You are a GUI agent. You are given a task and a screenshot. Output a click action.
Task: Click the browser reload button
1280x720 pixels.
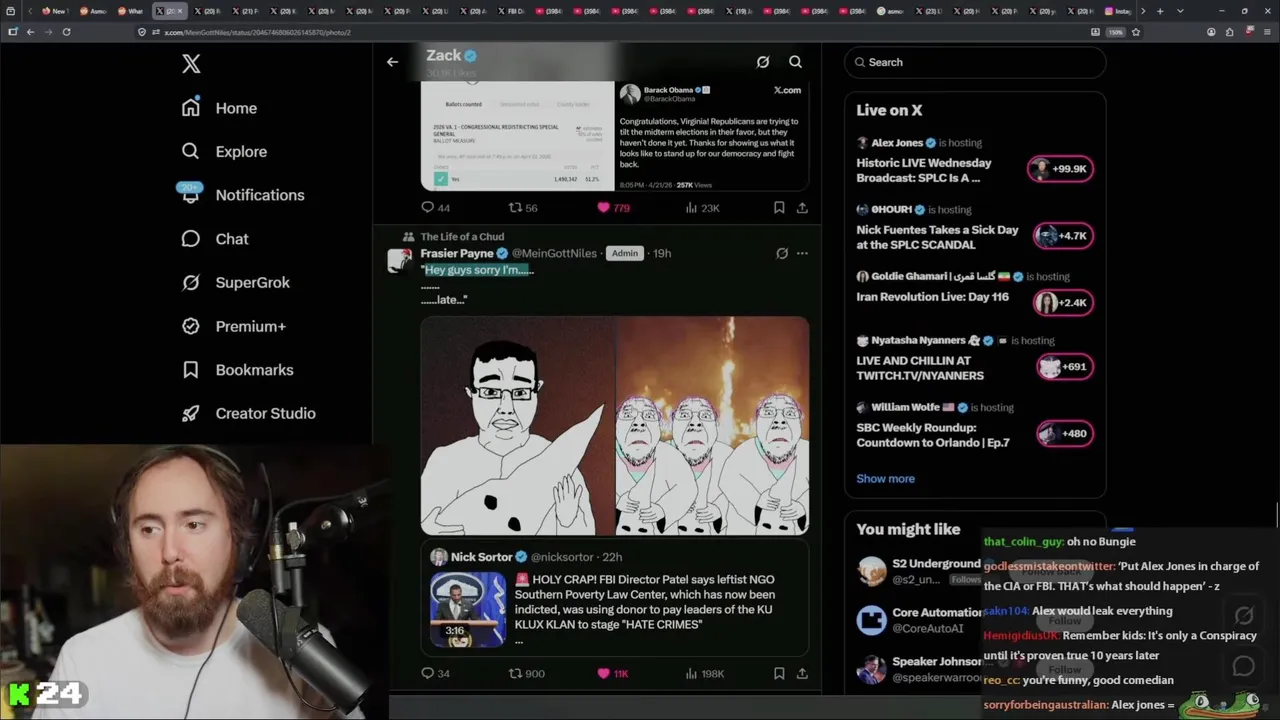[66, 32]
